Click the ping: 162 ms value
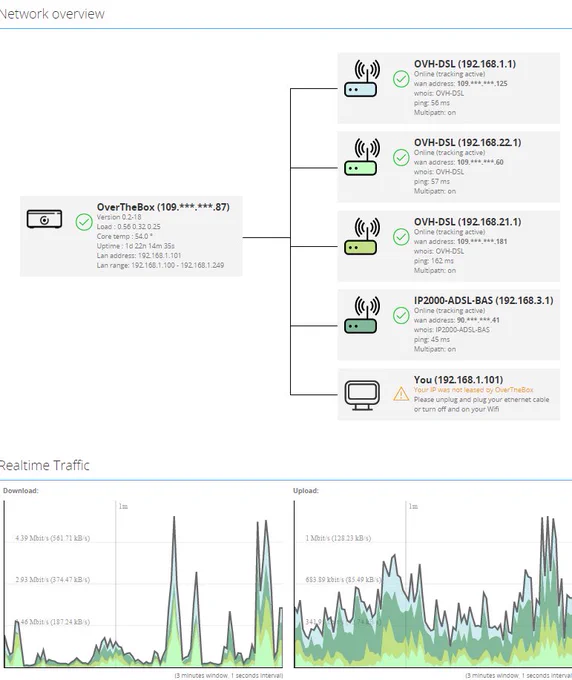The height and width of the screenshot is (680, 572). [x=434, y=261]
